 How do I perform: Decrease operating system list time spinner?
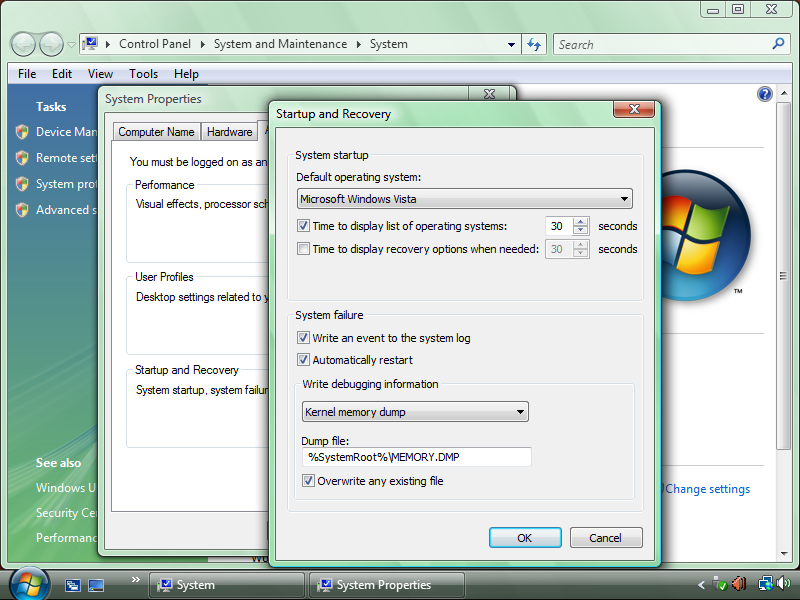[x=581, y=230]
